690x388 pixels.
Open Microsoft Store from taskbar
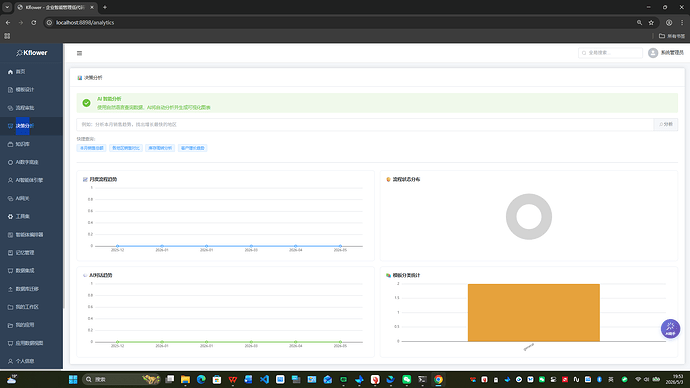[217, 379]
